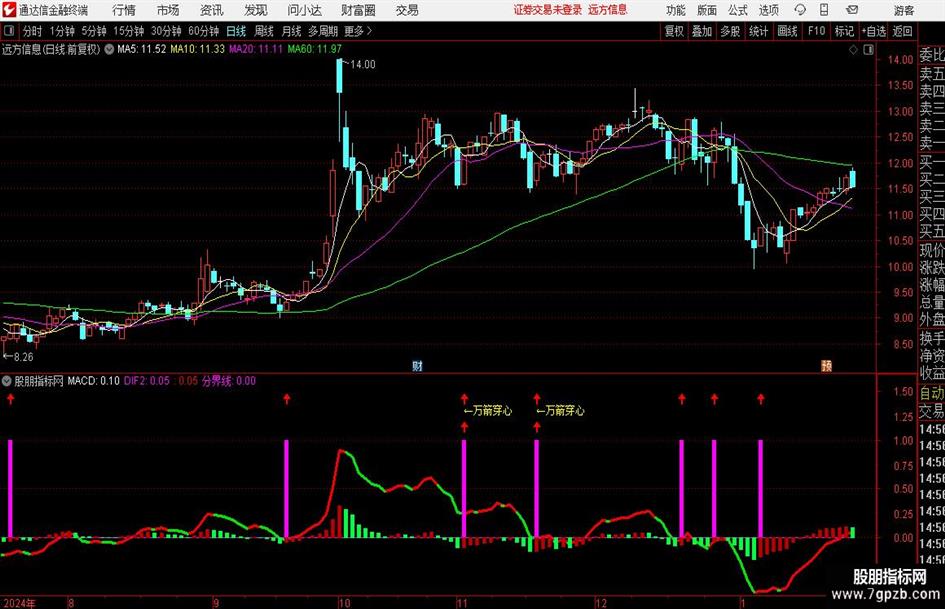Viewport: 945px width, 609px height.
Task: Open the 版面 menu
Action: tap(707, 10)
